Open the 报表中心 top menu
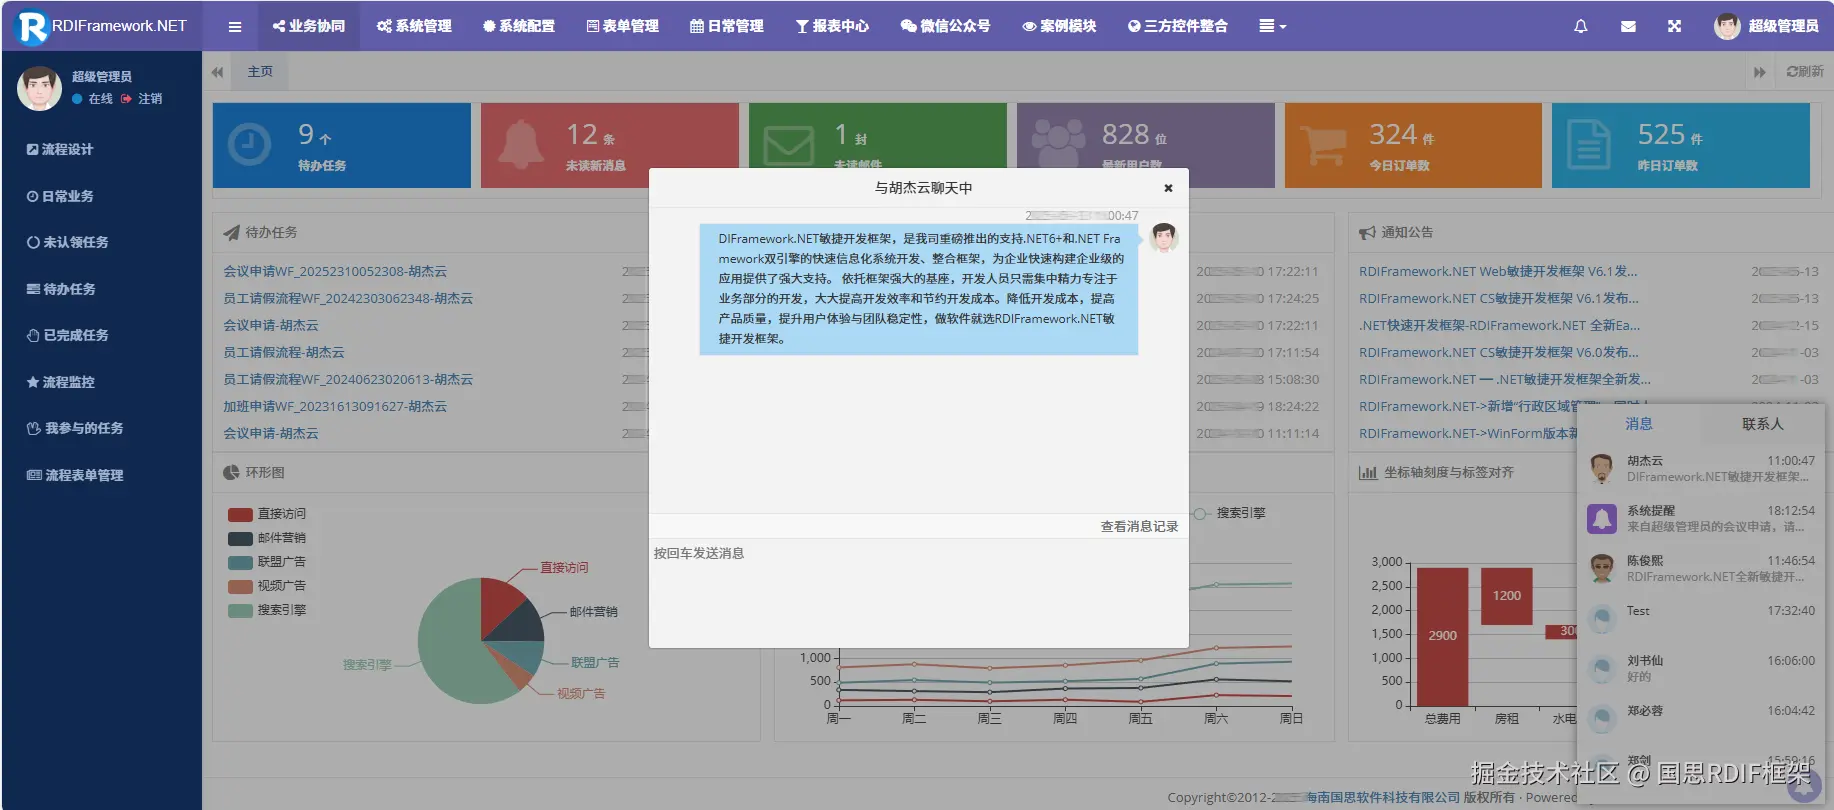Screen dimensions: 1834x810 coord(832,26)
